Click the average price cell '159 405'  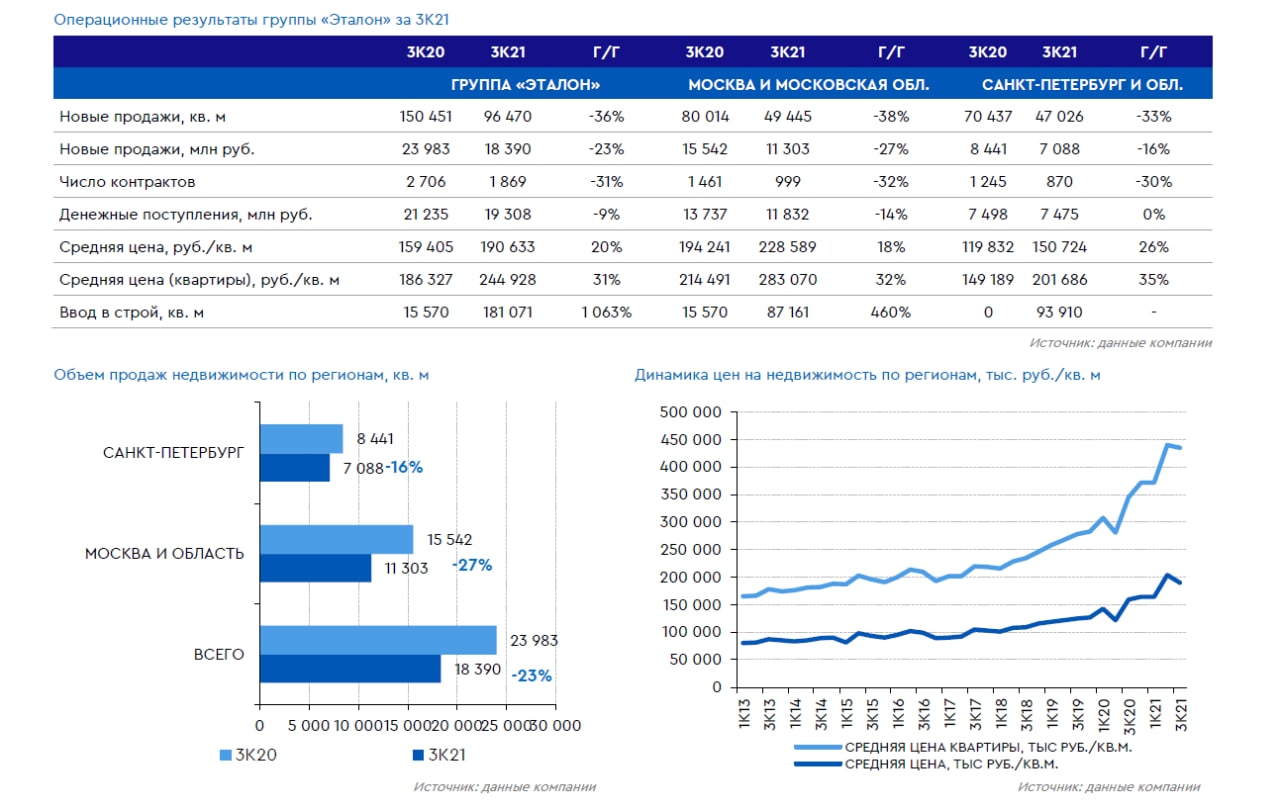pos(426,247)
